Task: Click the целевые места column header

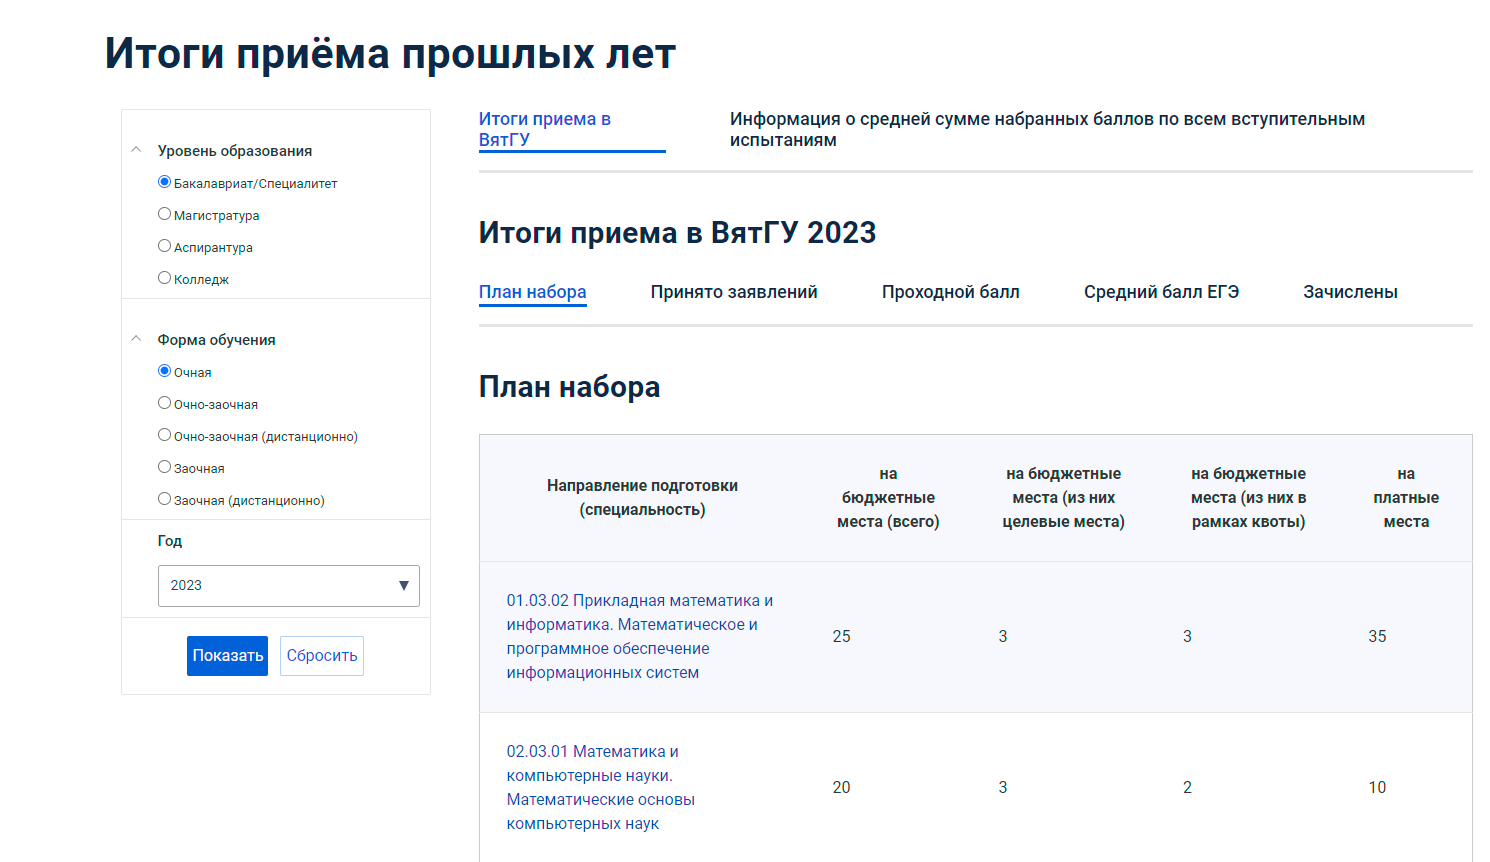Action: coord(1064,498)
